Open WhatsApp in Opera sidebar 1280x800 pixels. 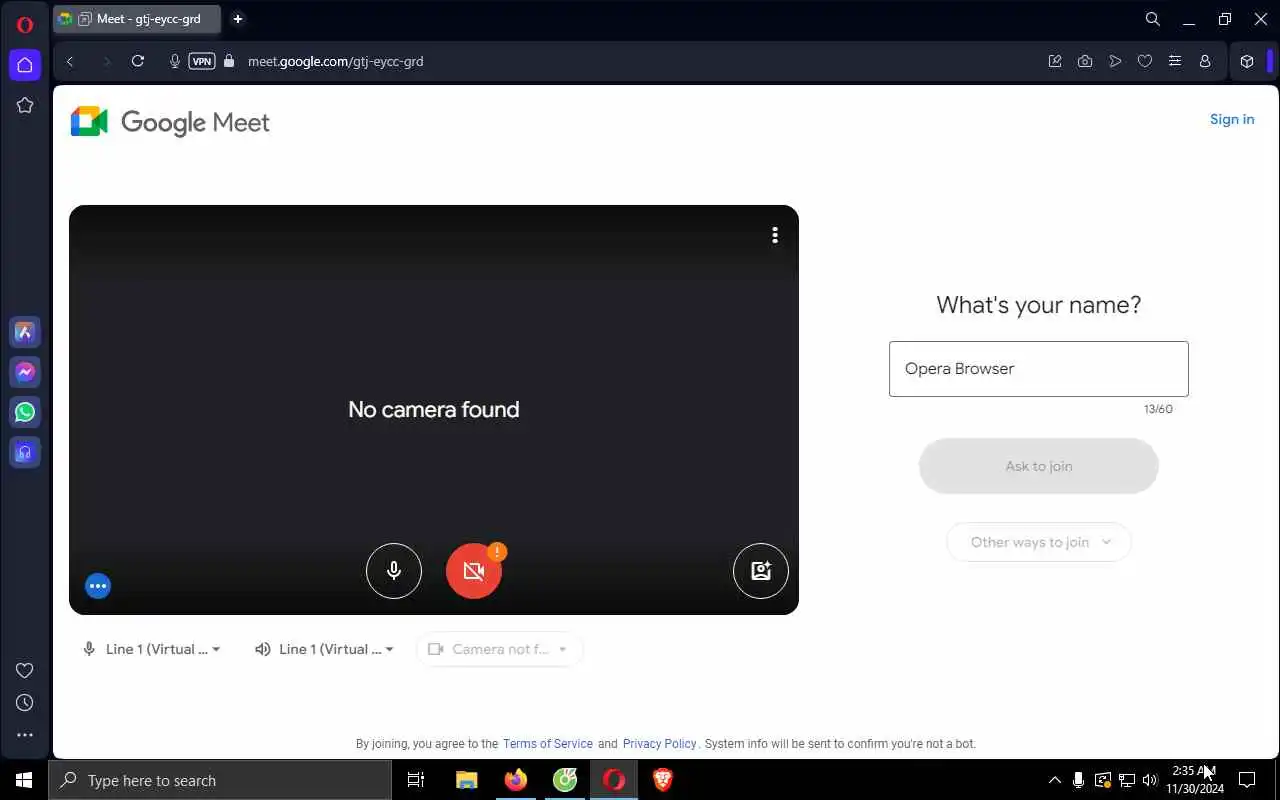click(25, 412)
